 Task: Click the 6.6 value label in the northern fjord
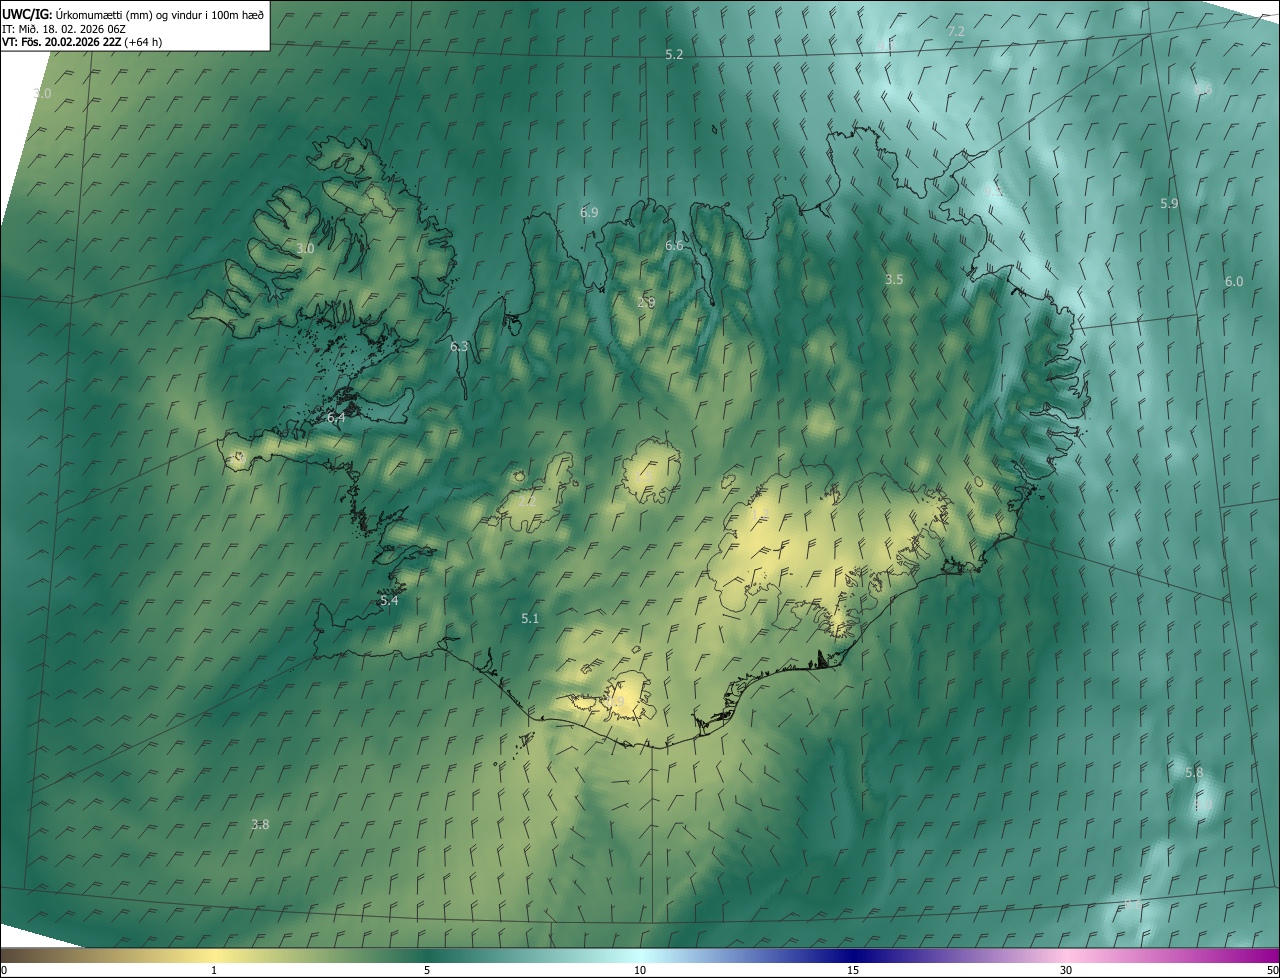[674, 245]
